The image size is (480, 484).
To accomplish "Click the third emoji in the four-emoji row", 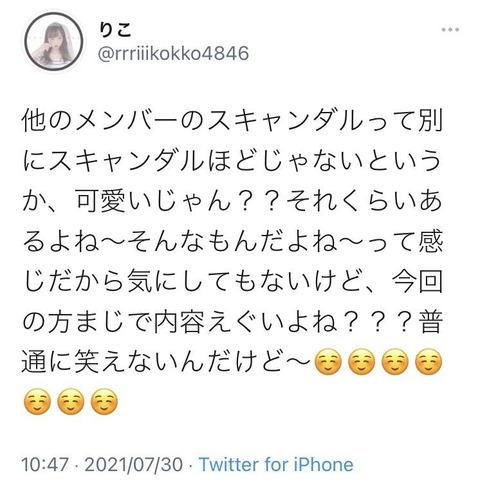I will (x=395, y=362).
